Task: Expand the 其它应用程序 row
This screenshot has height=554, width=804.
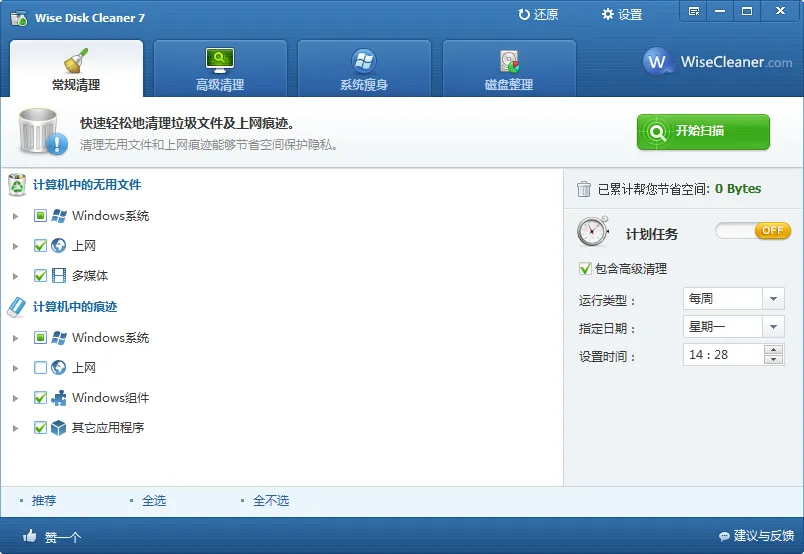Action: (x=15, y=428)
